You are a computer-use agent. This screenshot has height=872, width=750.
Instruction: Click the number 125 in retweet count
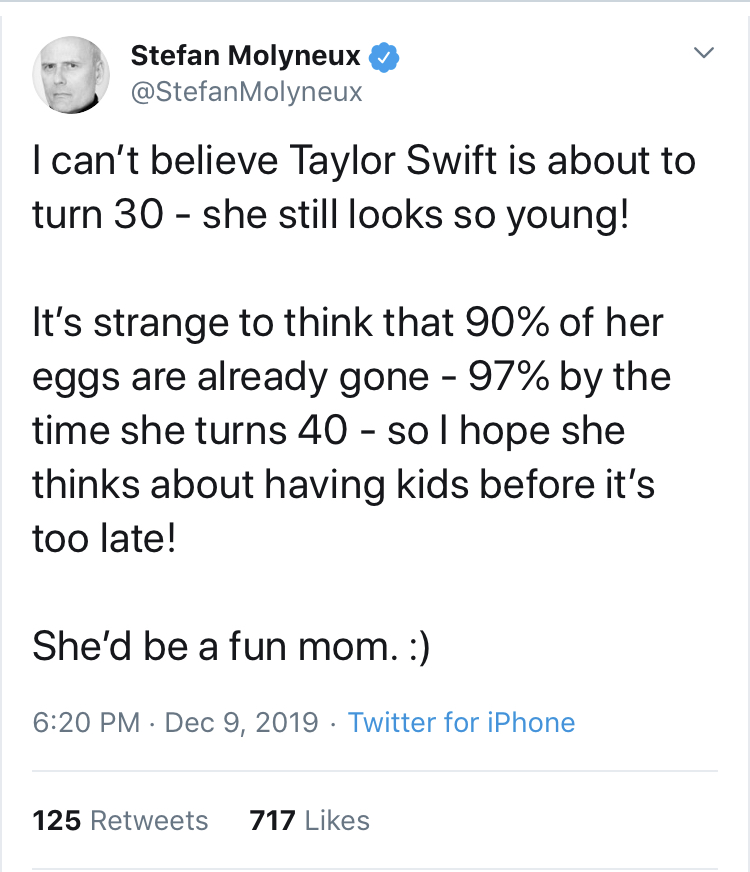pos(57,821)
